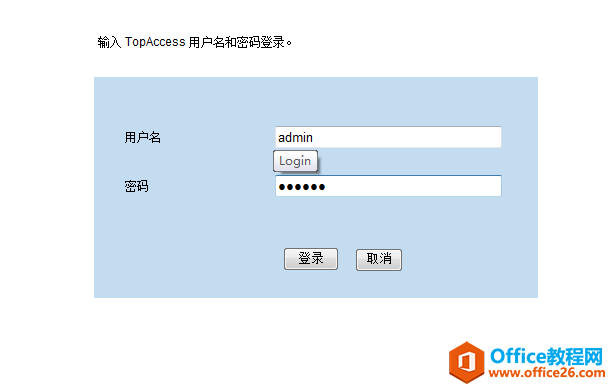Click the white door symbol inside Office logo

[x=466, y=362]
